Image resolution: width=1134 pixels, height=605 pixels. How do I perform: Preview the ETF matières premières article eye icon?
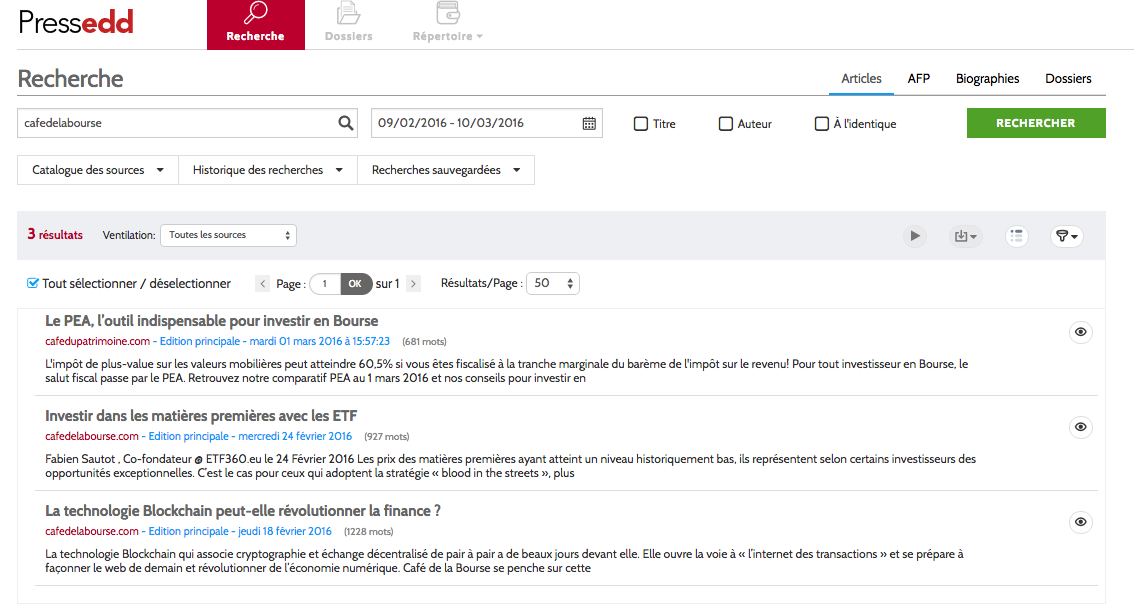coord(1080,426)
